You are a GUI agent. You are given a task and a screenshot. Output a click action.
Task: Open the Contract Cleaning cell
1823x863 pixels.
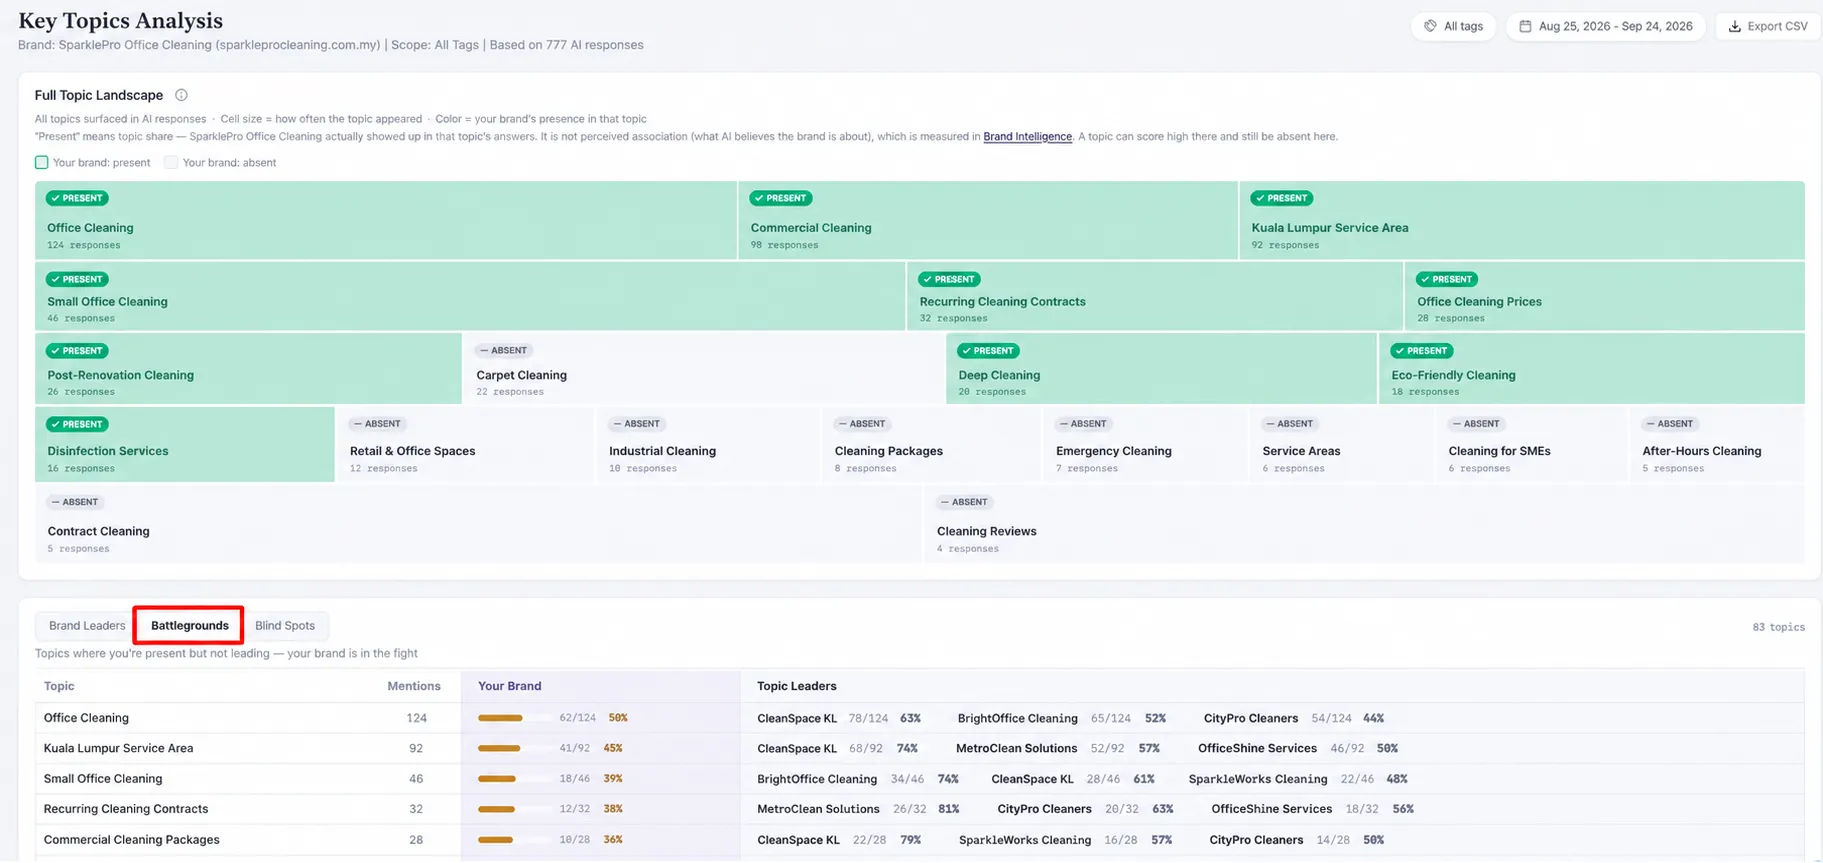tap(477, 523)
